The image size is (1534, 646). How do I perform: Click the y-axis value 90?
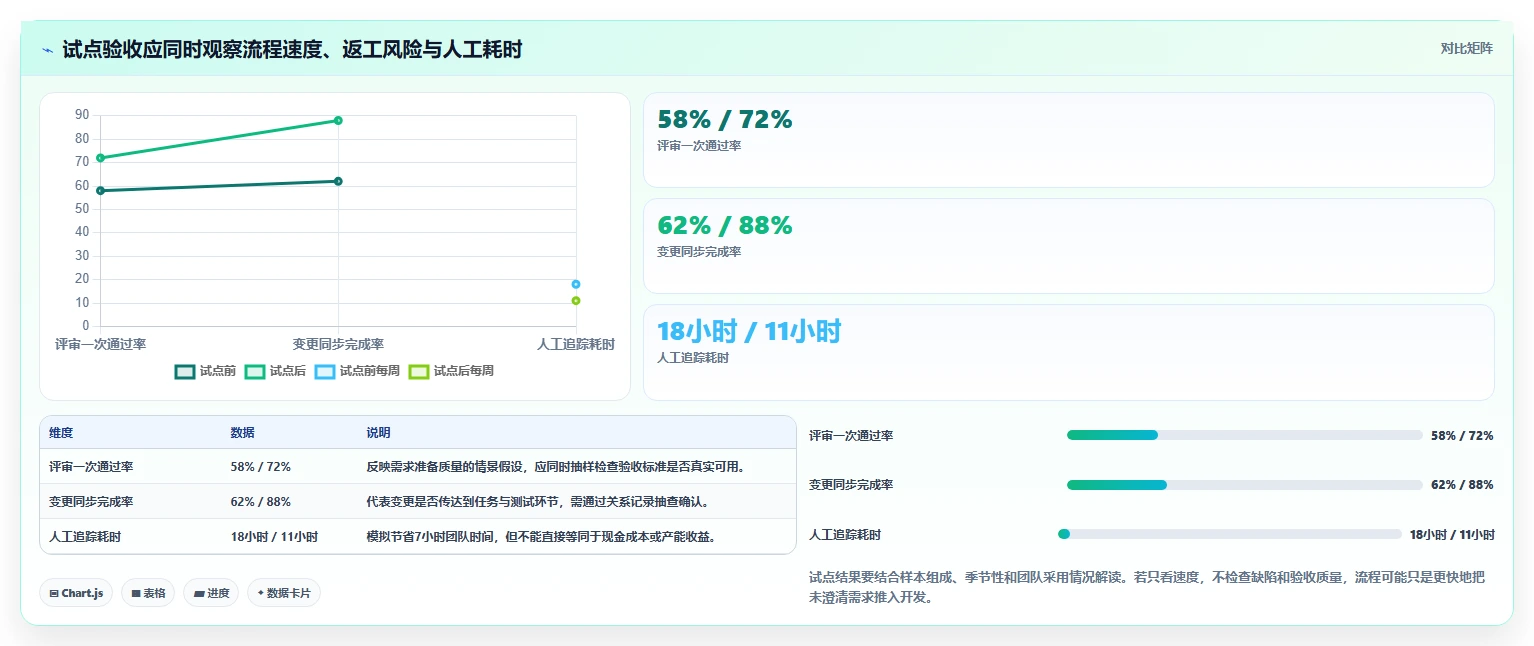pos(82,115)
